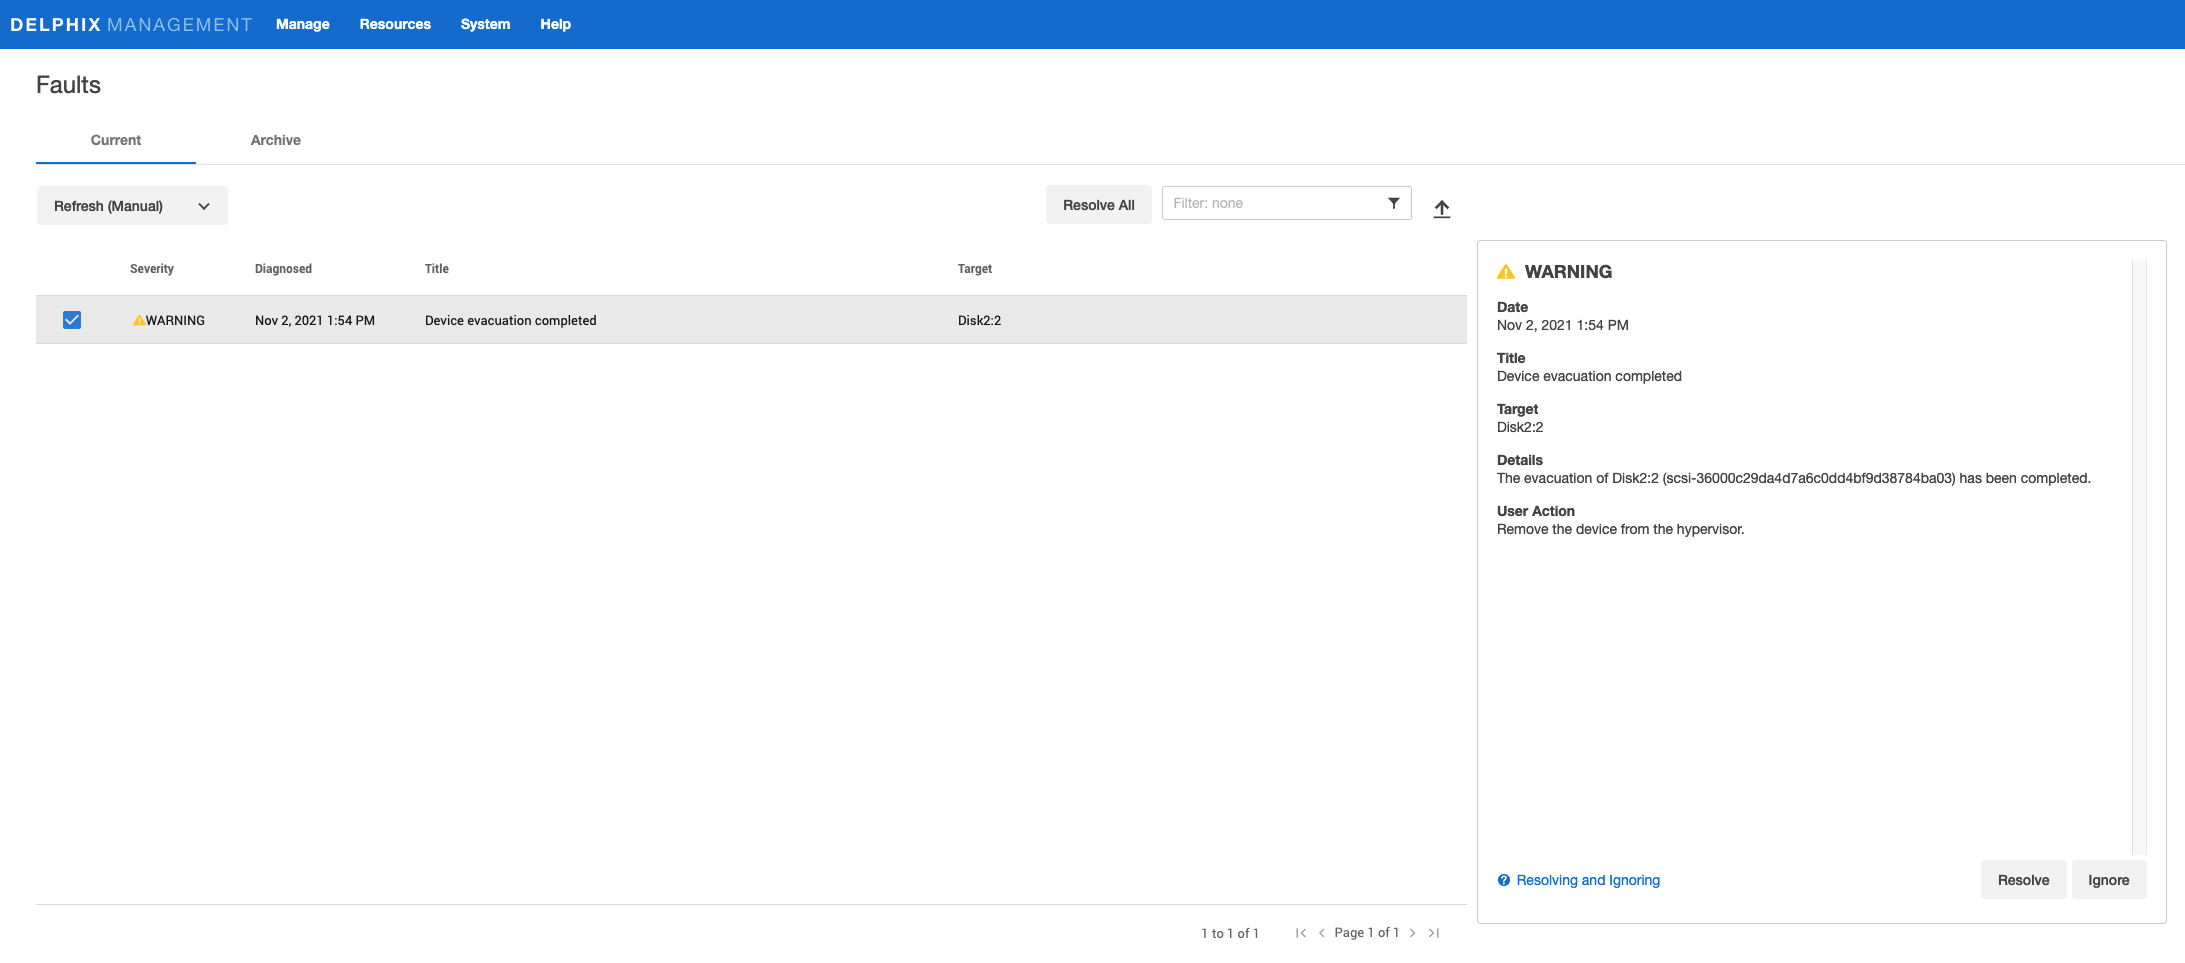2185x963 pixels.
Task: Open the Manage menu
Action: click(x=302, y=24)
